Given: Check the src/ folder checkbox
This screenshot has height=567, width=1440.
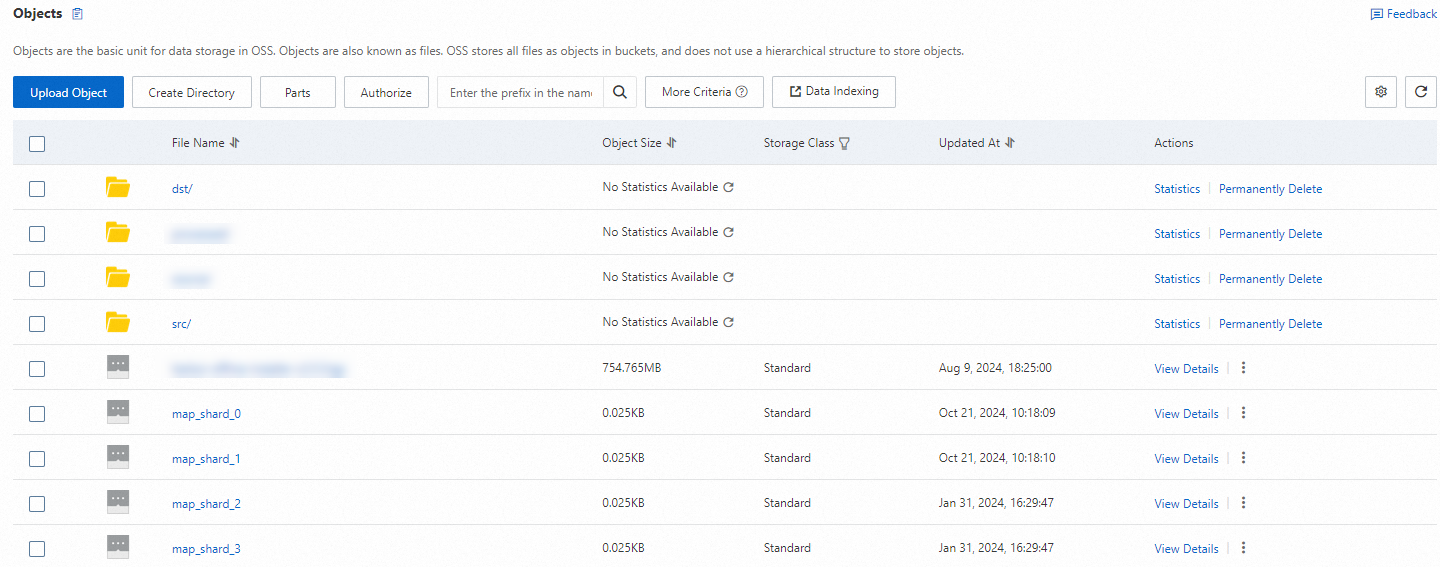Looking at the screenshot, I should tap(37, 324).
